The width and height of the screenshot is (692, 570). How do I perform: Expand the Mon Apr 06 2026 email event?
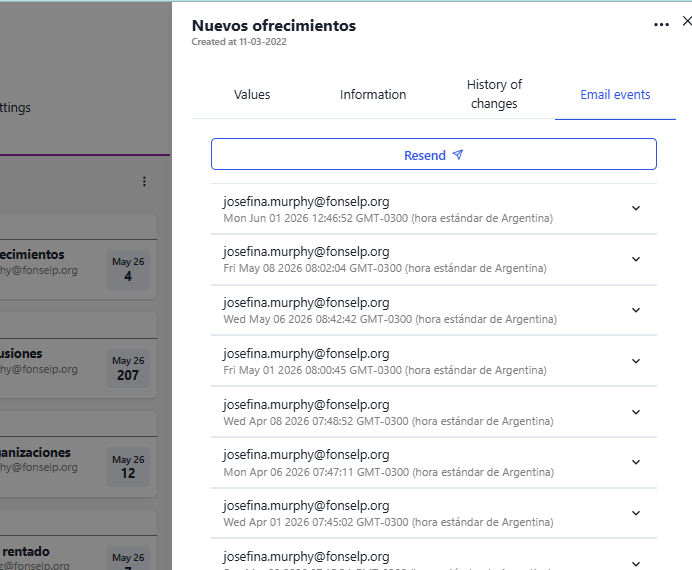[636, 462]
